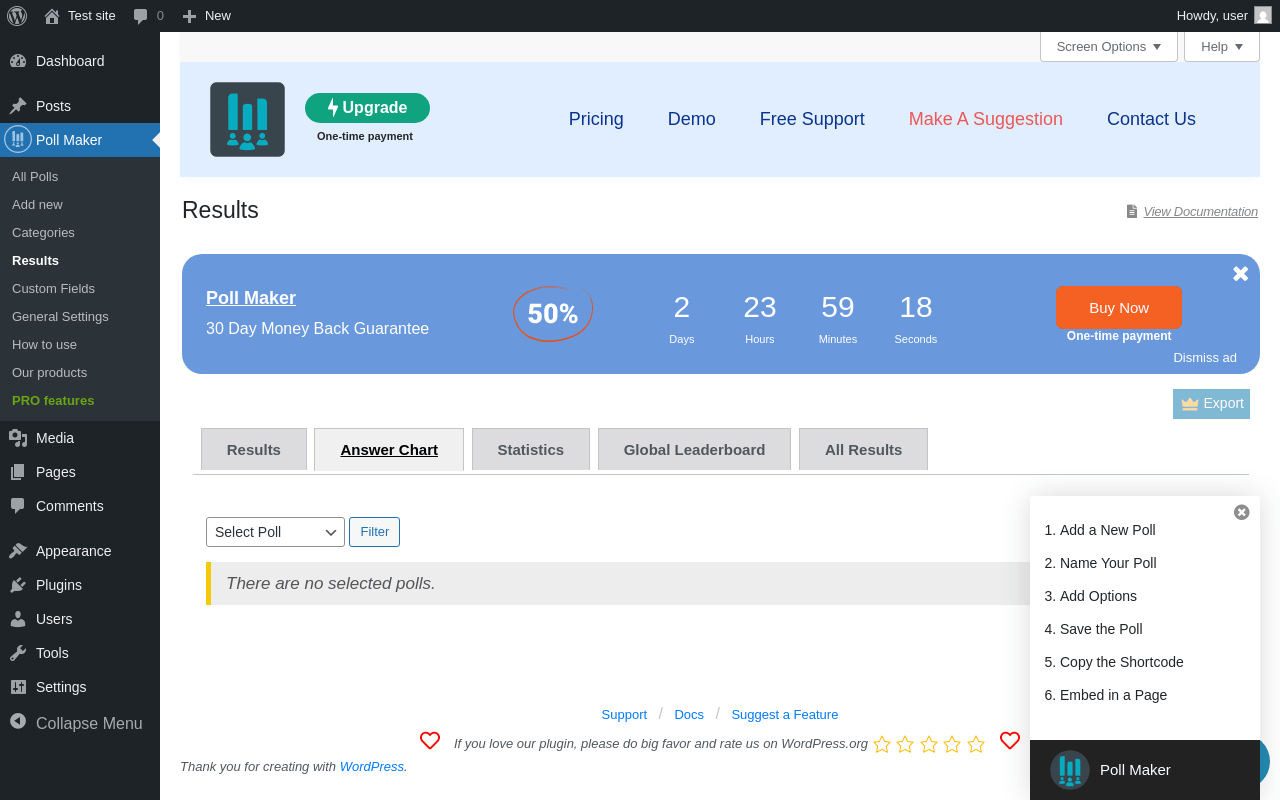Open the Media library menu
Image resolution: width=1280 pixels, height=800 pixels.
click(80, 438)
